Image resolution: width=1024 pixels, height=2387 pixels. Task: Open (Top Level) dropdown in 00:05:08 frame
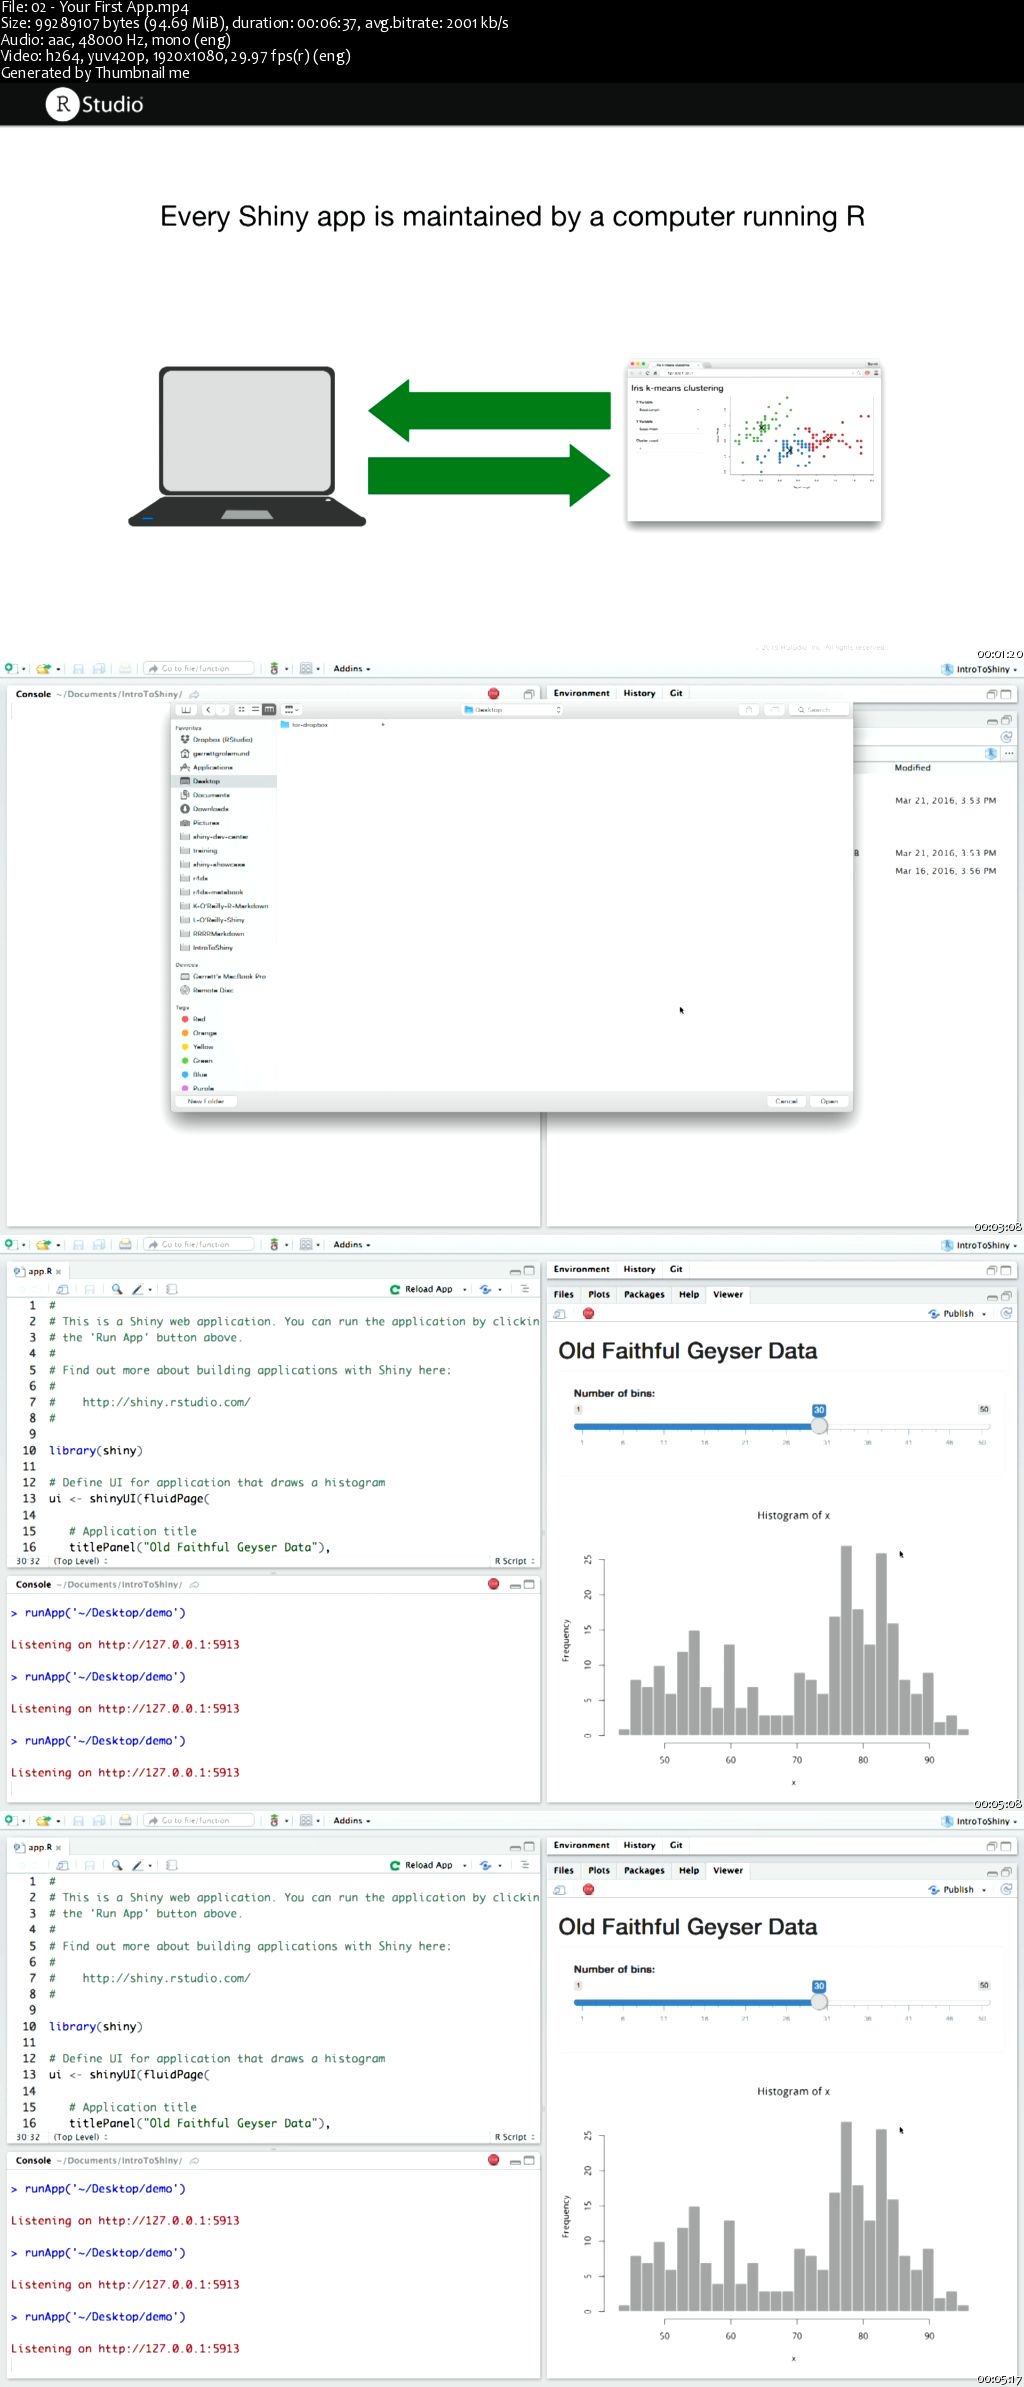point(80,1561)
